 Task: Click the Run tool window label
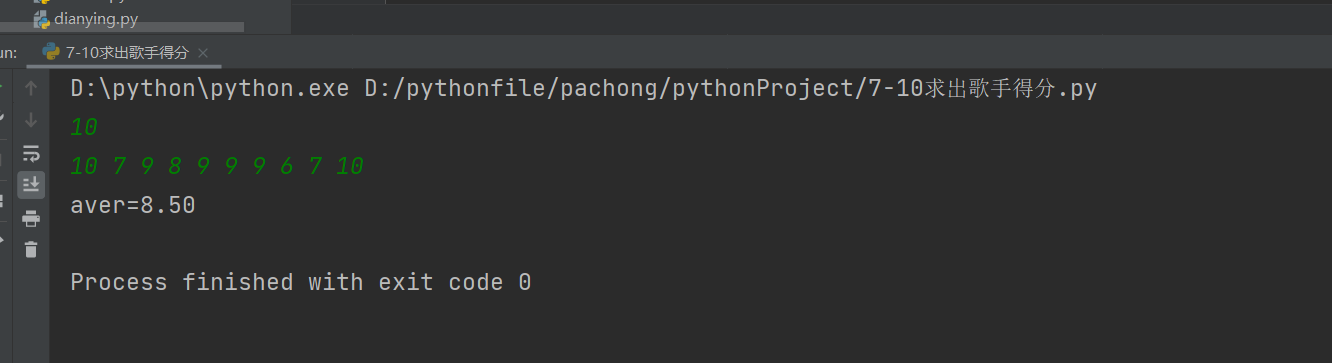point(8,52)
